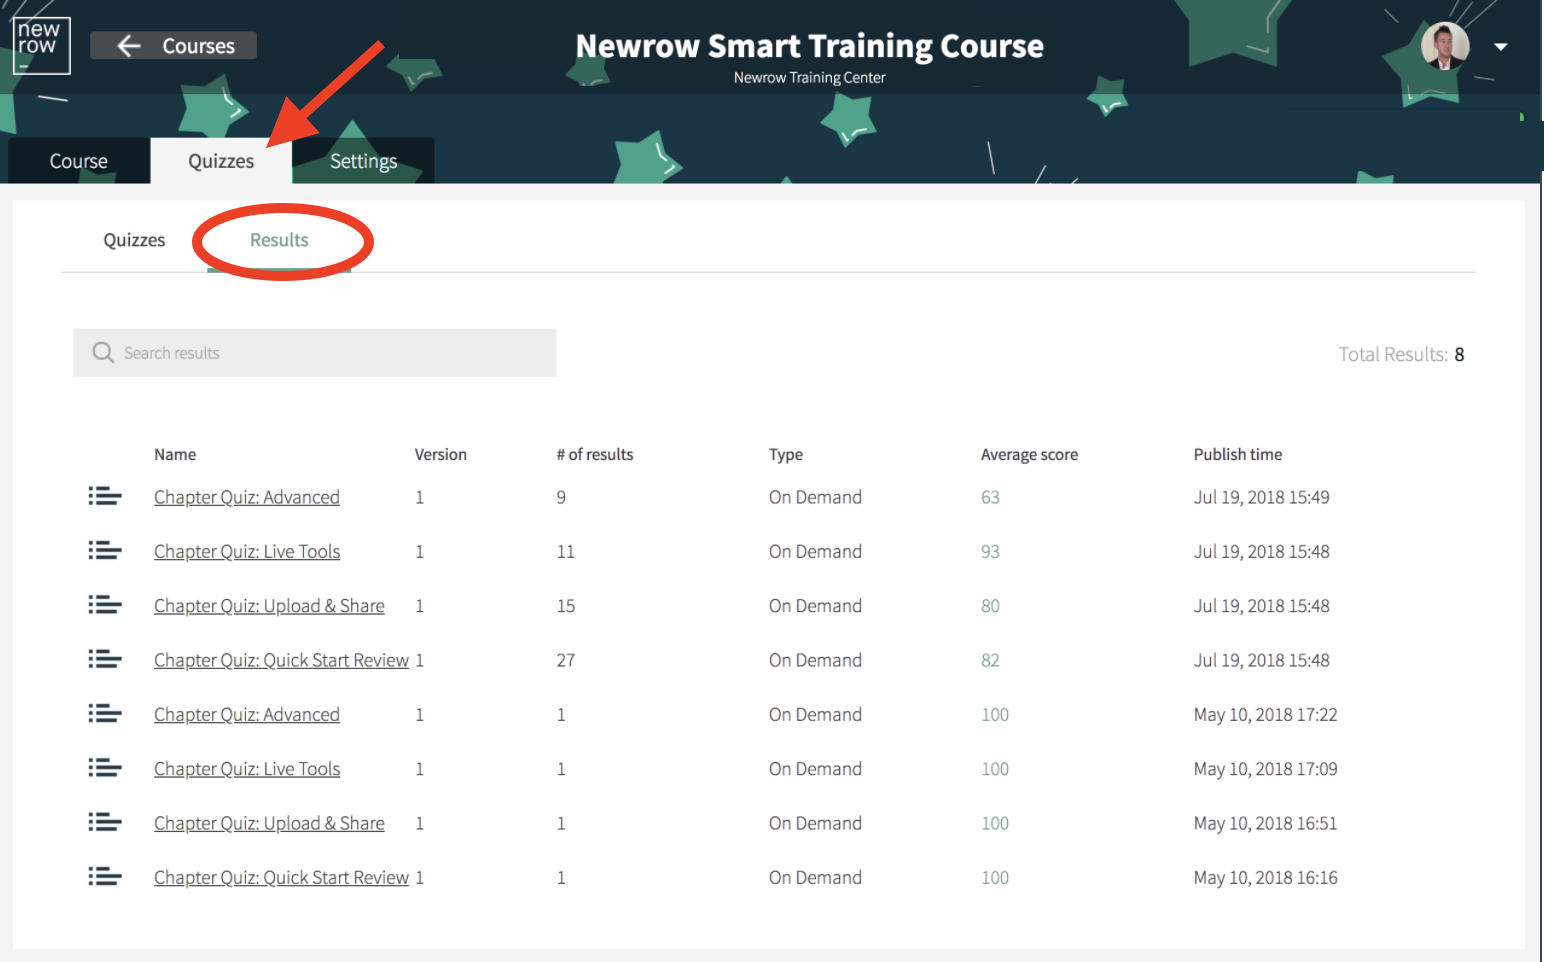The width and height of the screenshot is (1544, 962).
Task: Click the results count 15
Action: [566, 605]
